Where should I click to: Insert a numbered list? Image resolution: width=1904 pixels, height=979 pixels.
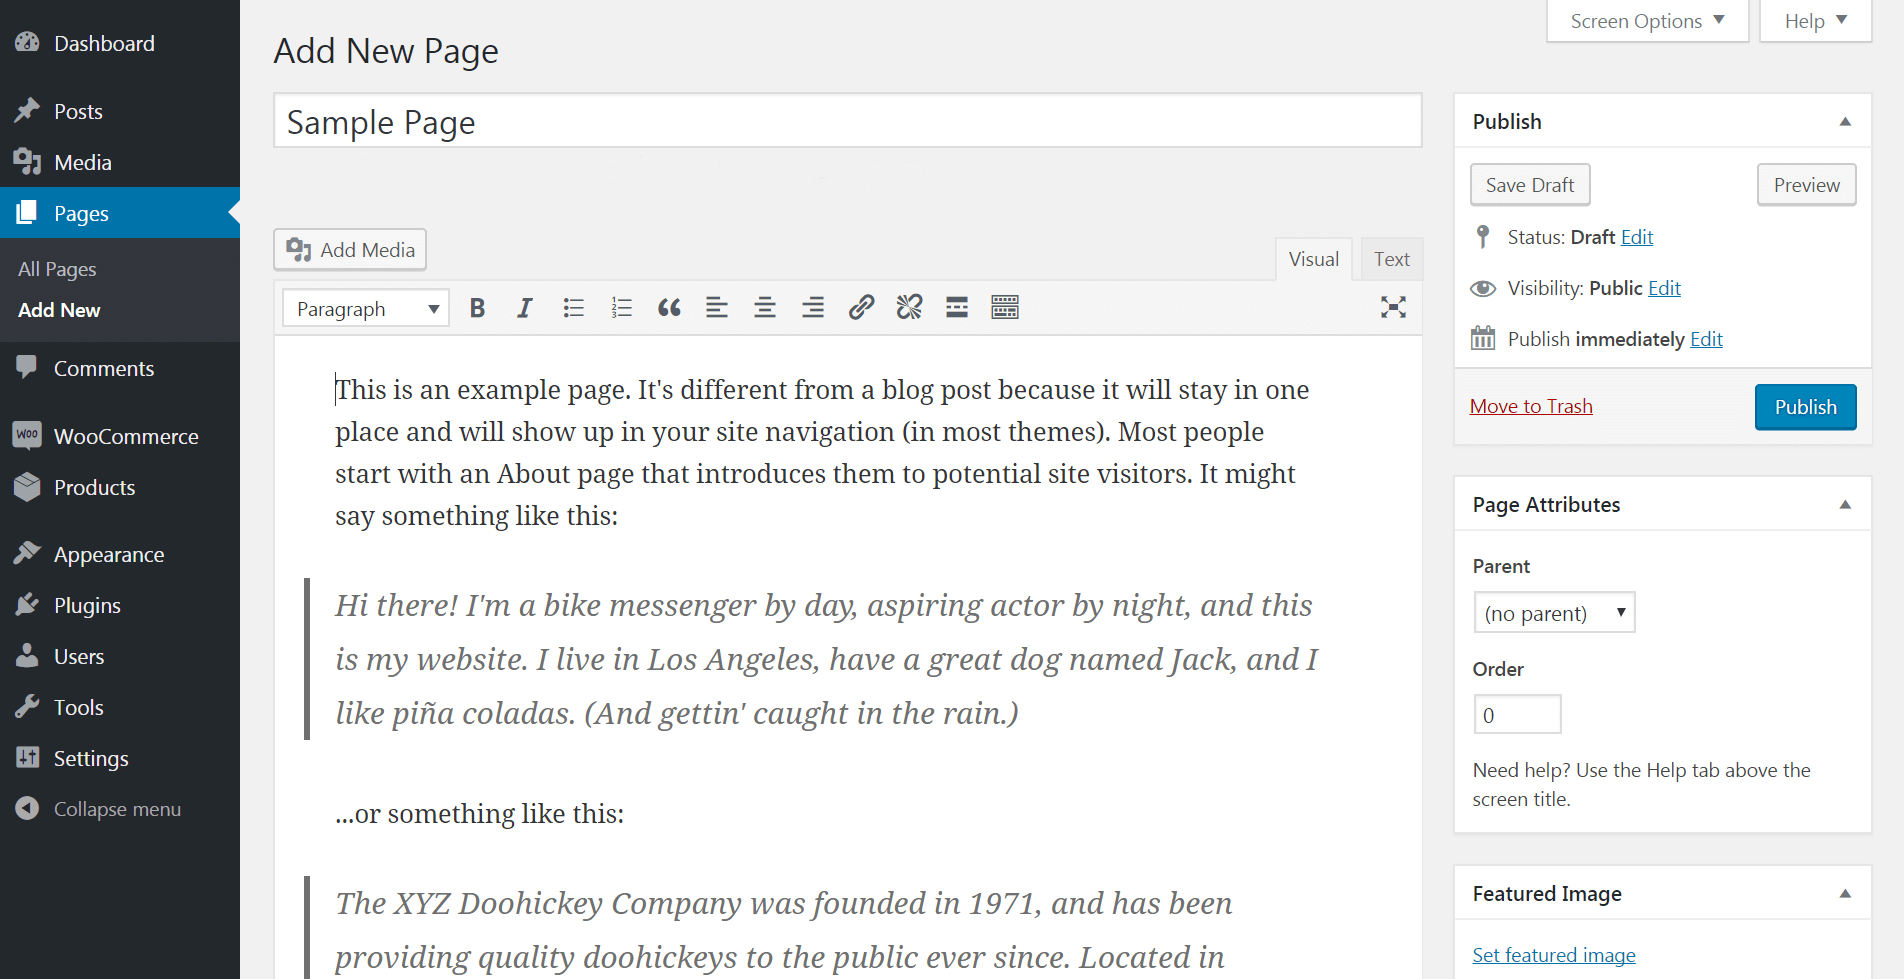tap(621, 308)
